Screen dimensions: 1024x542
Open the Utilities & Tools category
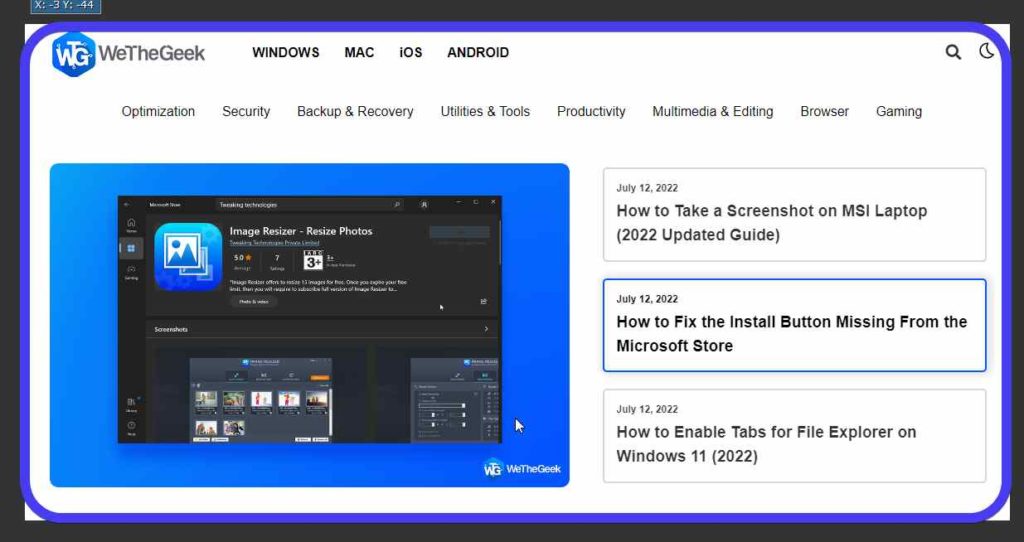(485, 112)
